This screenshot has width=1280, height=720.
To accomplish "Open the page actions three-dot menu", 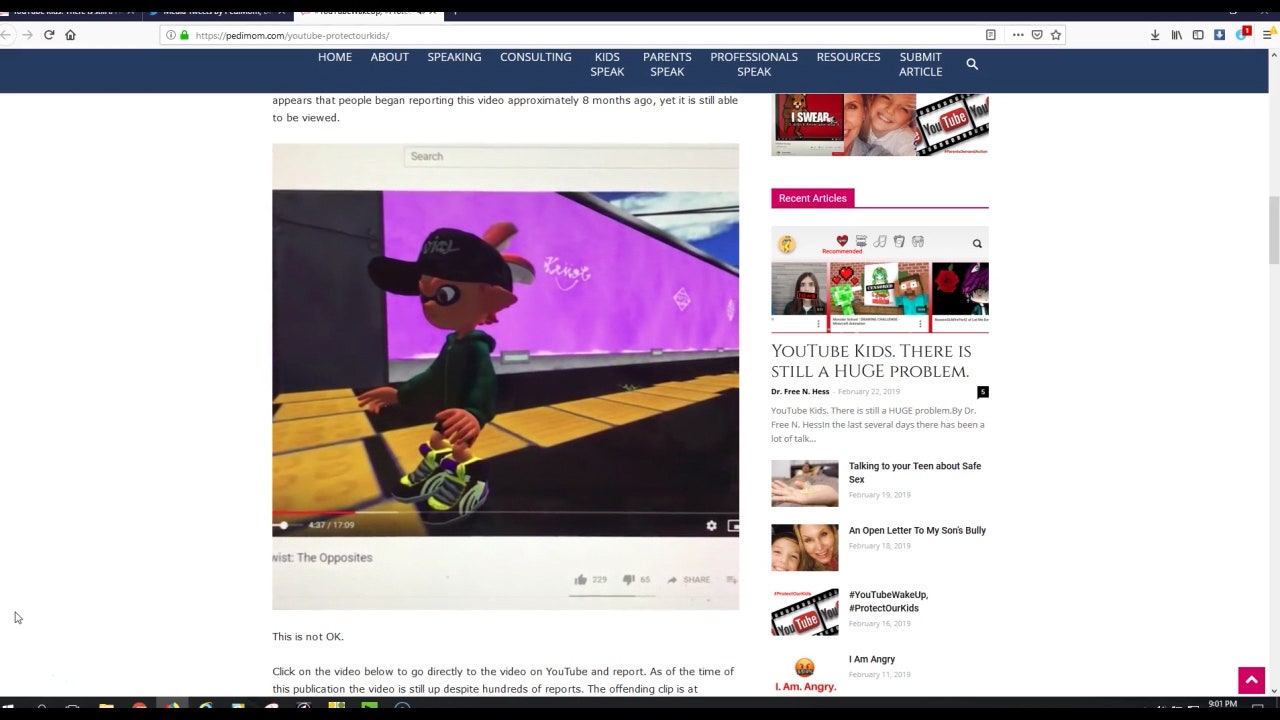I will point(1018,35).
